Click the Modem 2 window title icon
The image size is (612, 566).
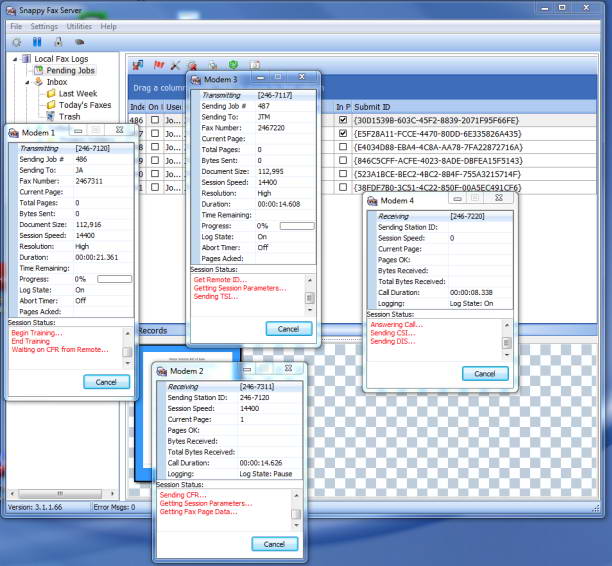point(162,371)
